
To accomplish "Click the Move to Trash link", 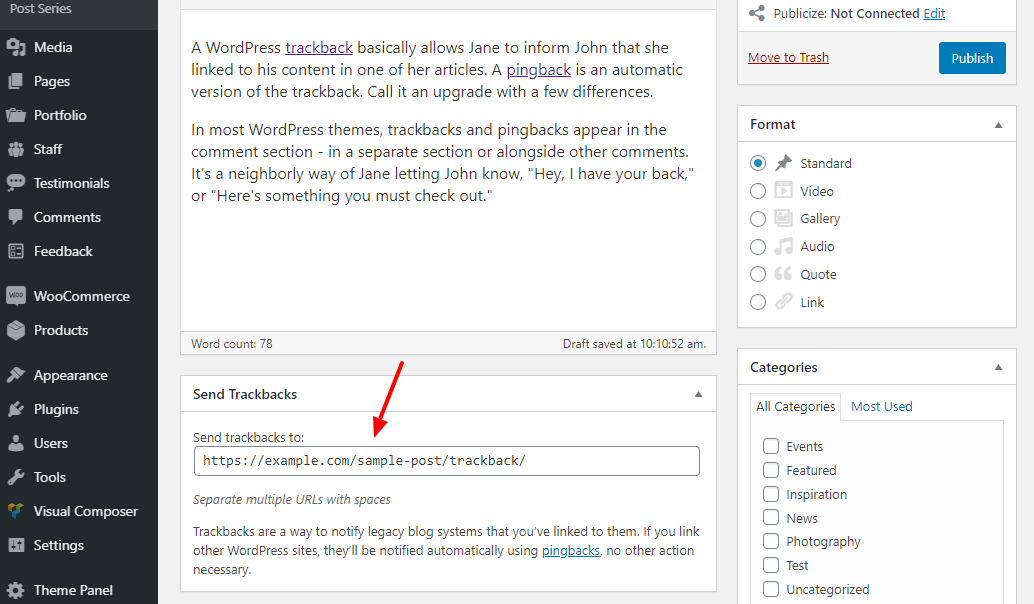I will 788,57.
